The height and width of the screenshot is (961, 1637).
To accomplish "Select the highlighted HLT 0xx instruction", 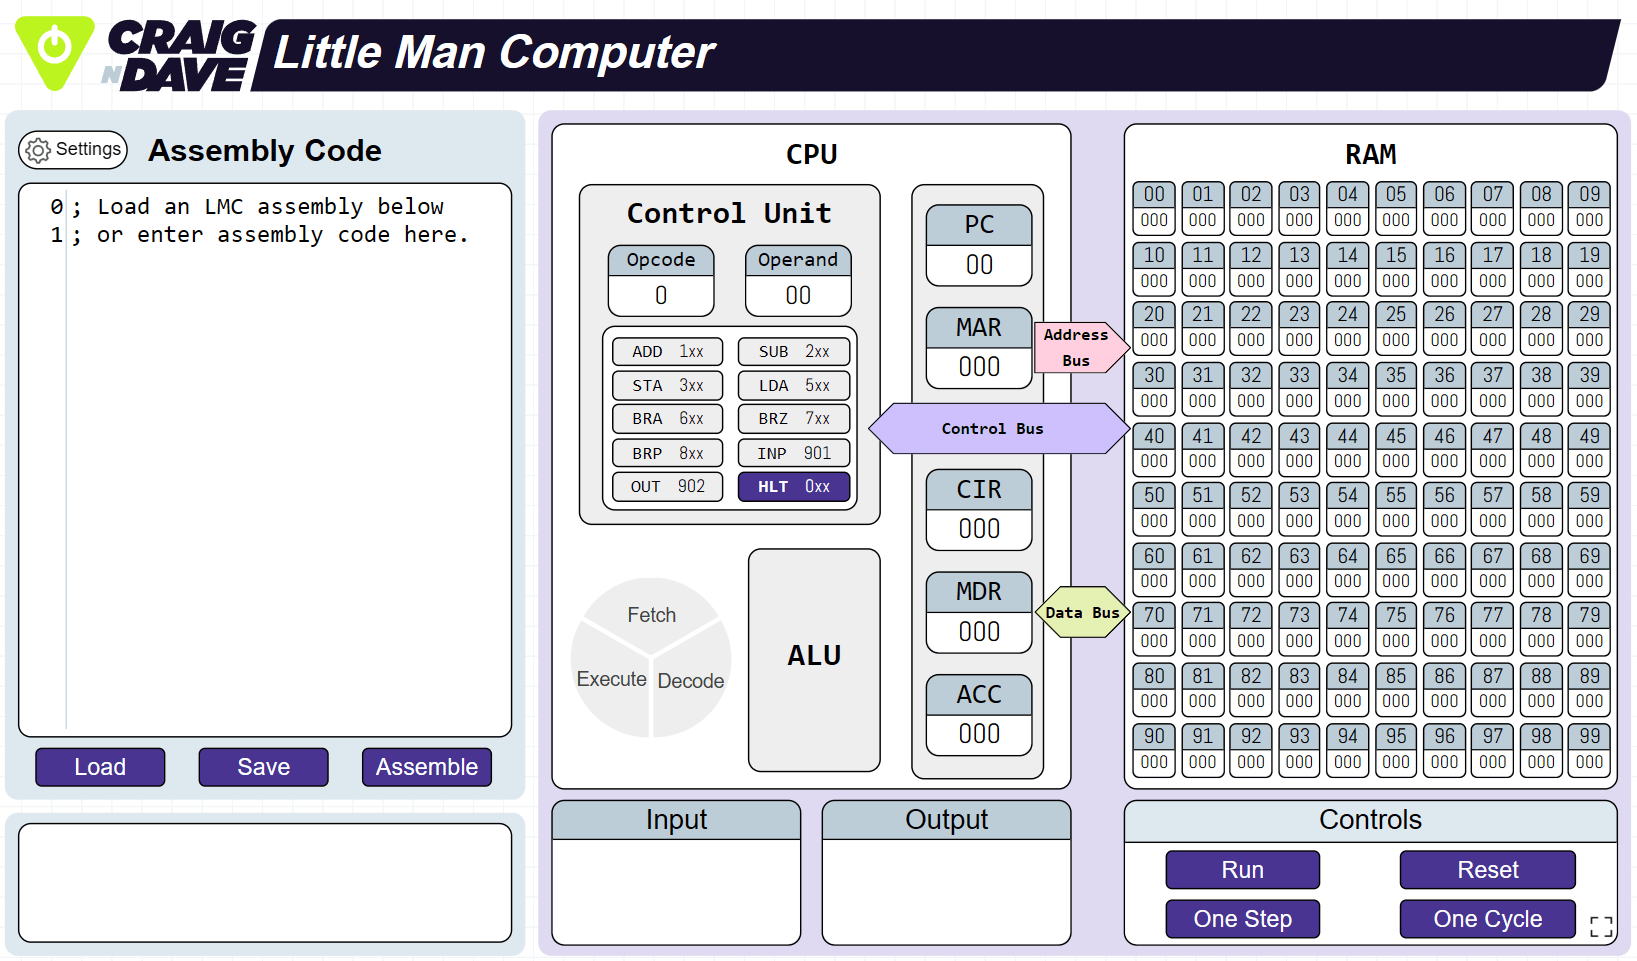I will 794,487.
